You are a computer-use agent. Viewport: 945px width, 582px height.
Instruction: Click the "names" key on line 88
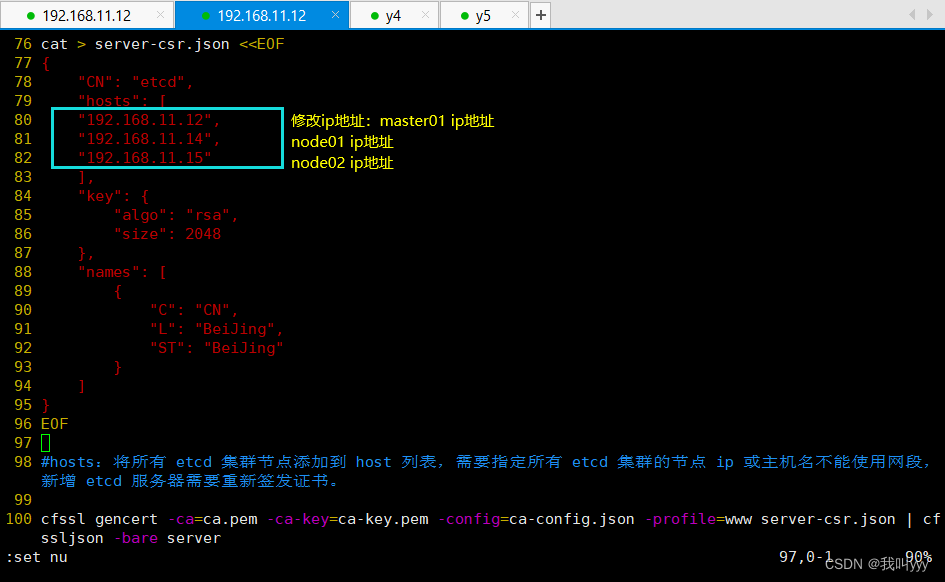click(108, 272)
